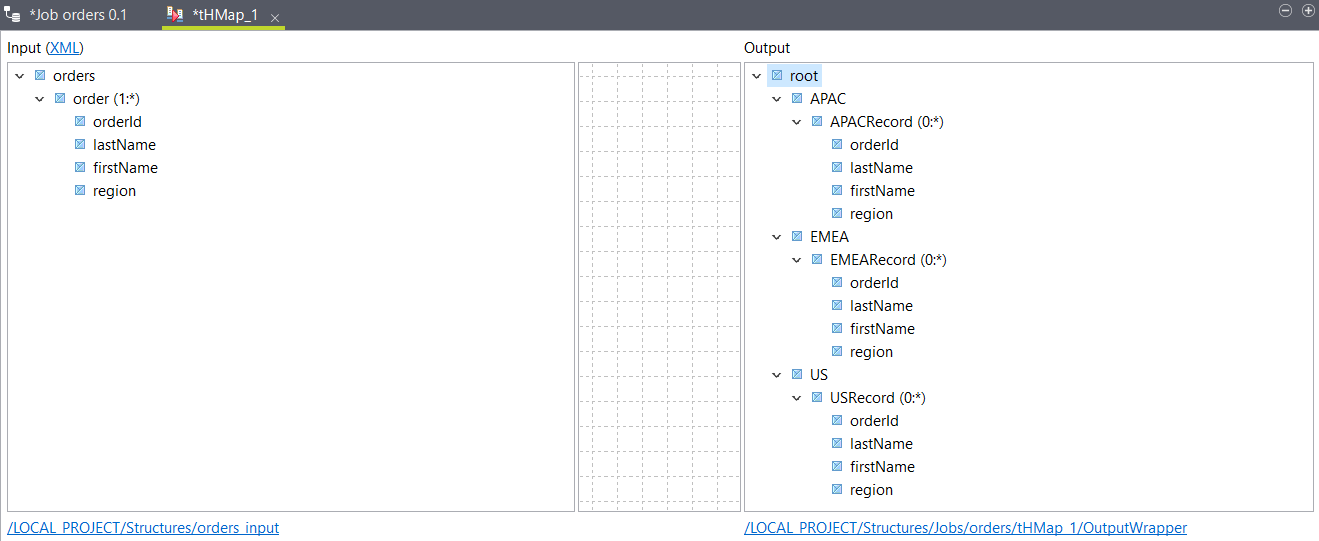Select the tHMap_1 tab

click(224, 15)
